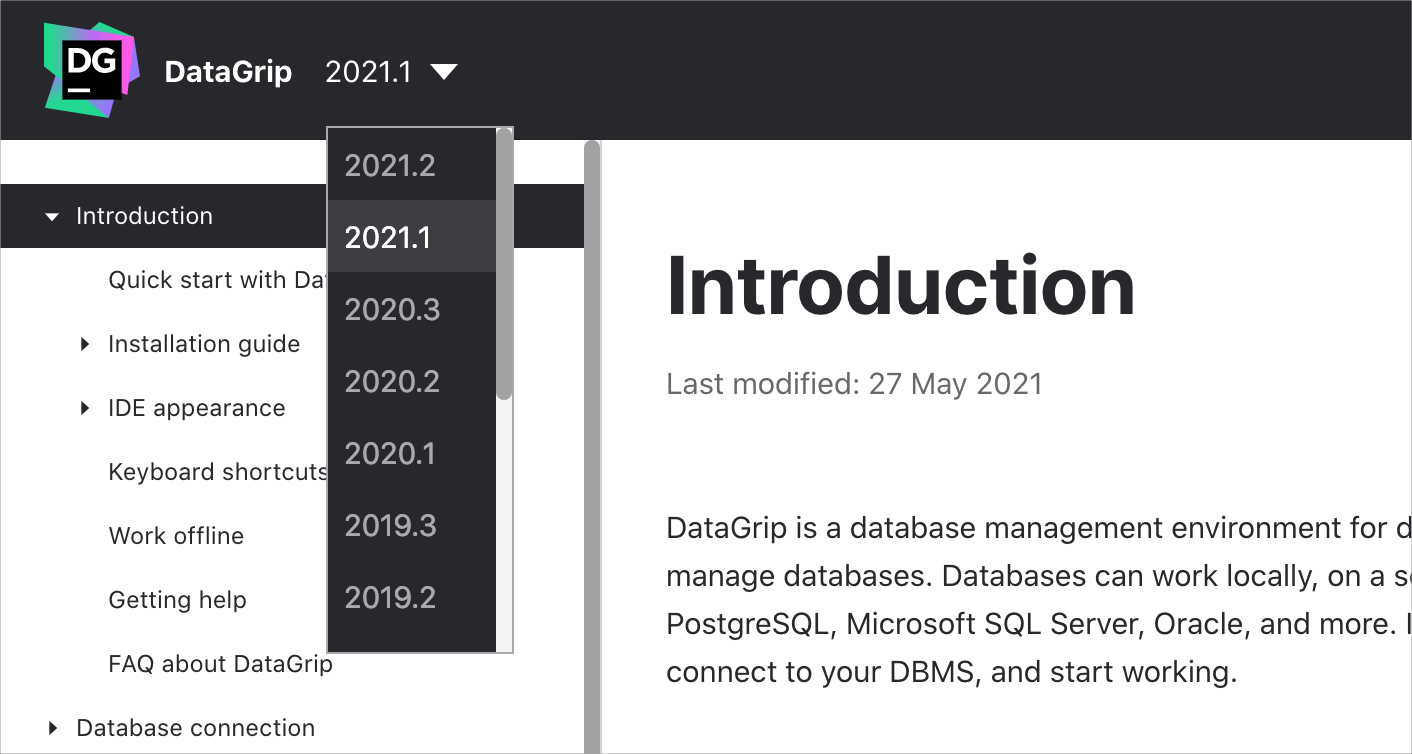Select version 2020.3 from the list
This screenshot has height=754, width=1412.
point(392,310)
